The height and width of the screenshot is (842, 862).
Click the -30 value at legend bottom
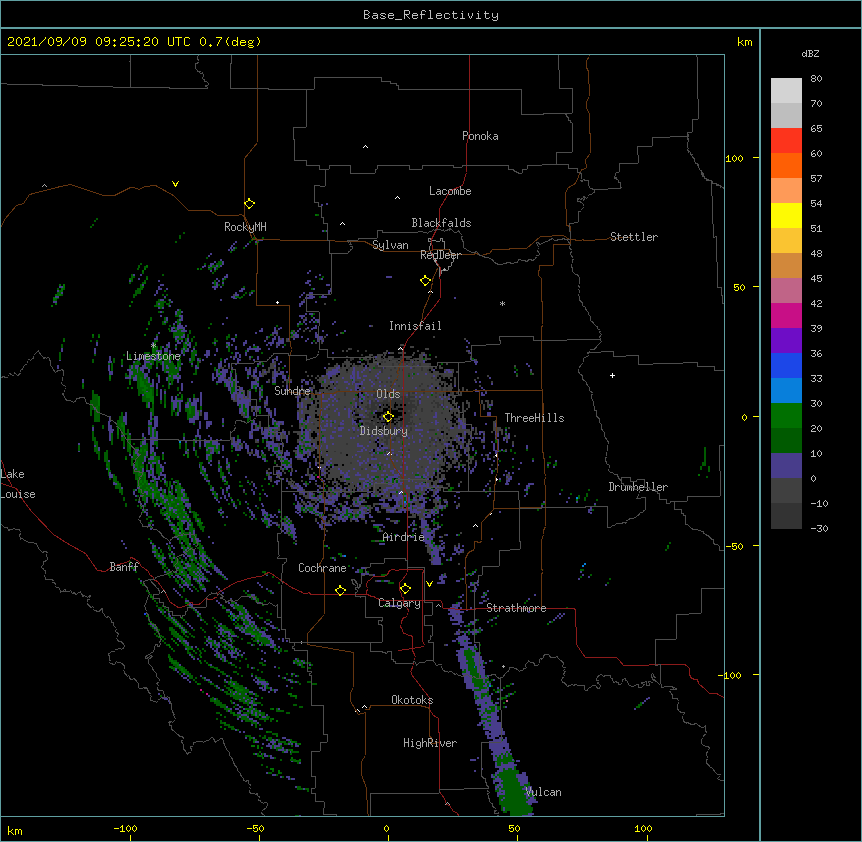pyautogui.click(x=819, y=528)
